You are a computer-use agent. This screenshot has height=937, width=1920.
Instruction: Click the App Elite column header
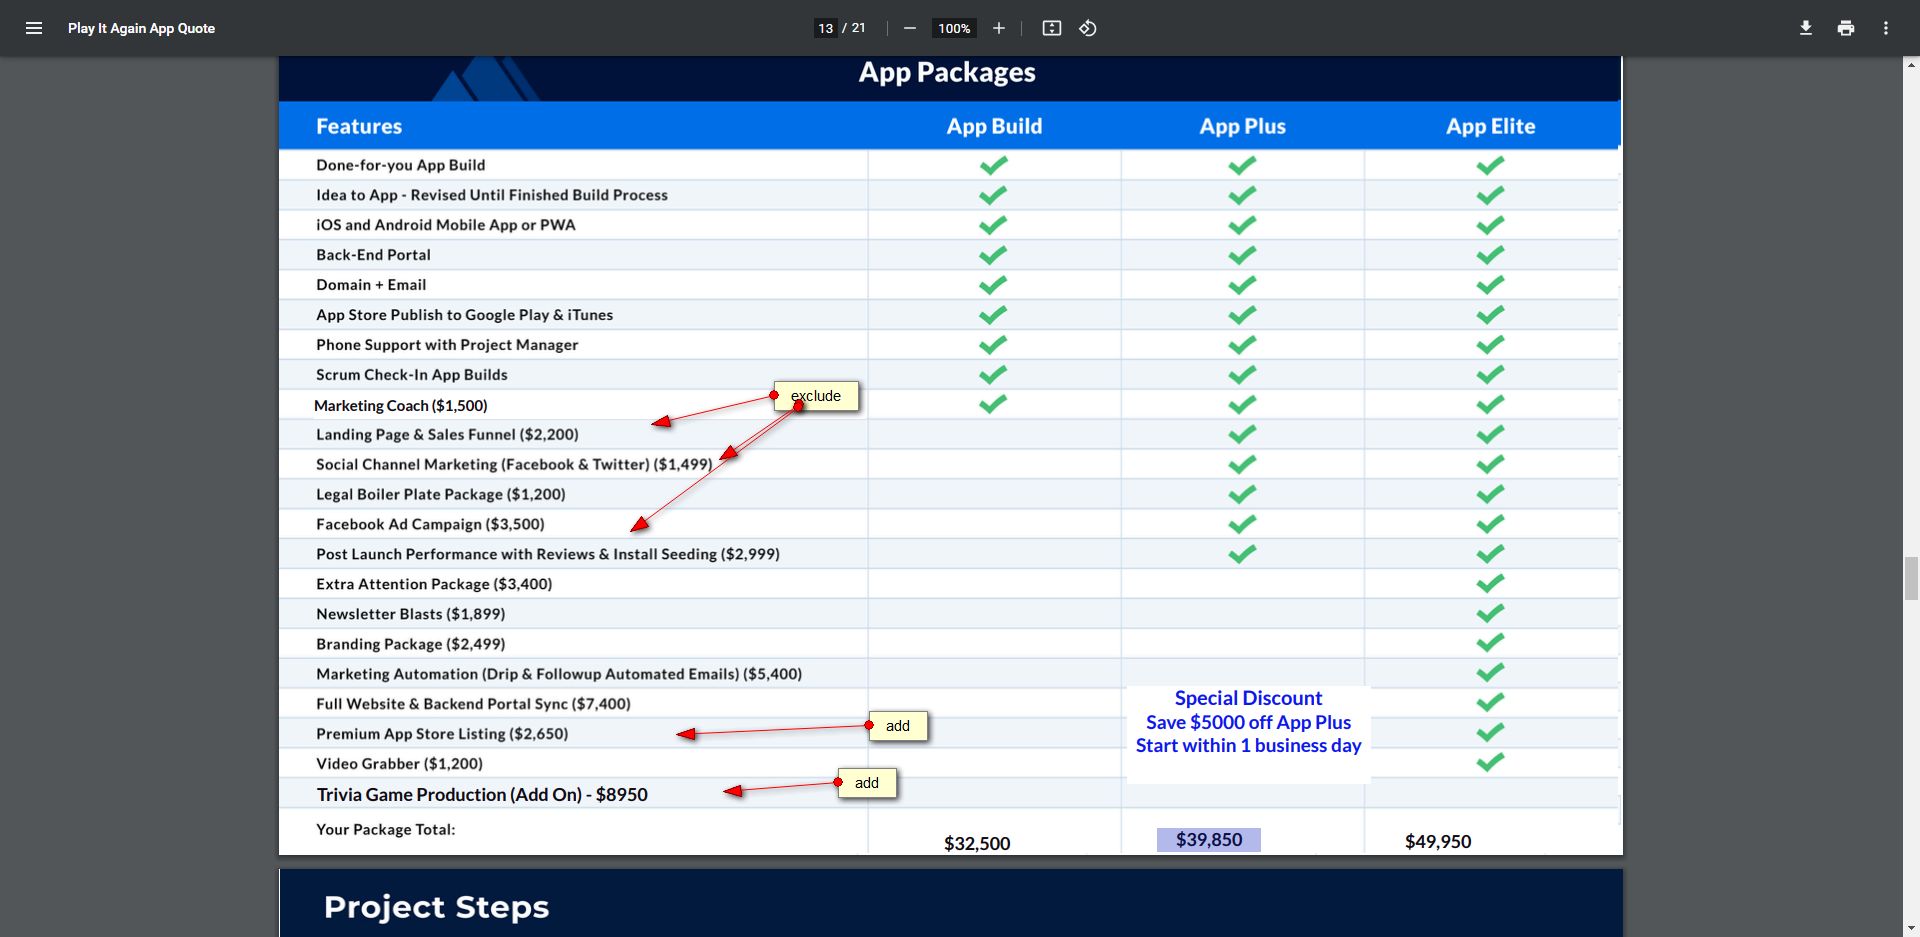pyautogui.click(x=1490, y=126)
